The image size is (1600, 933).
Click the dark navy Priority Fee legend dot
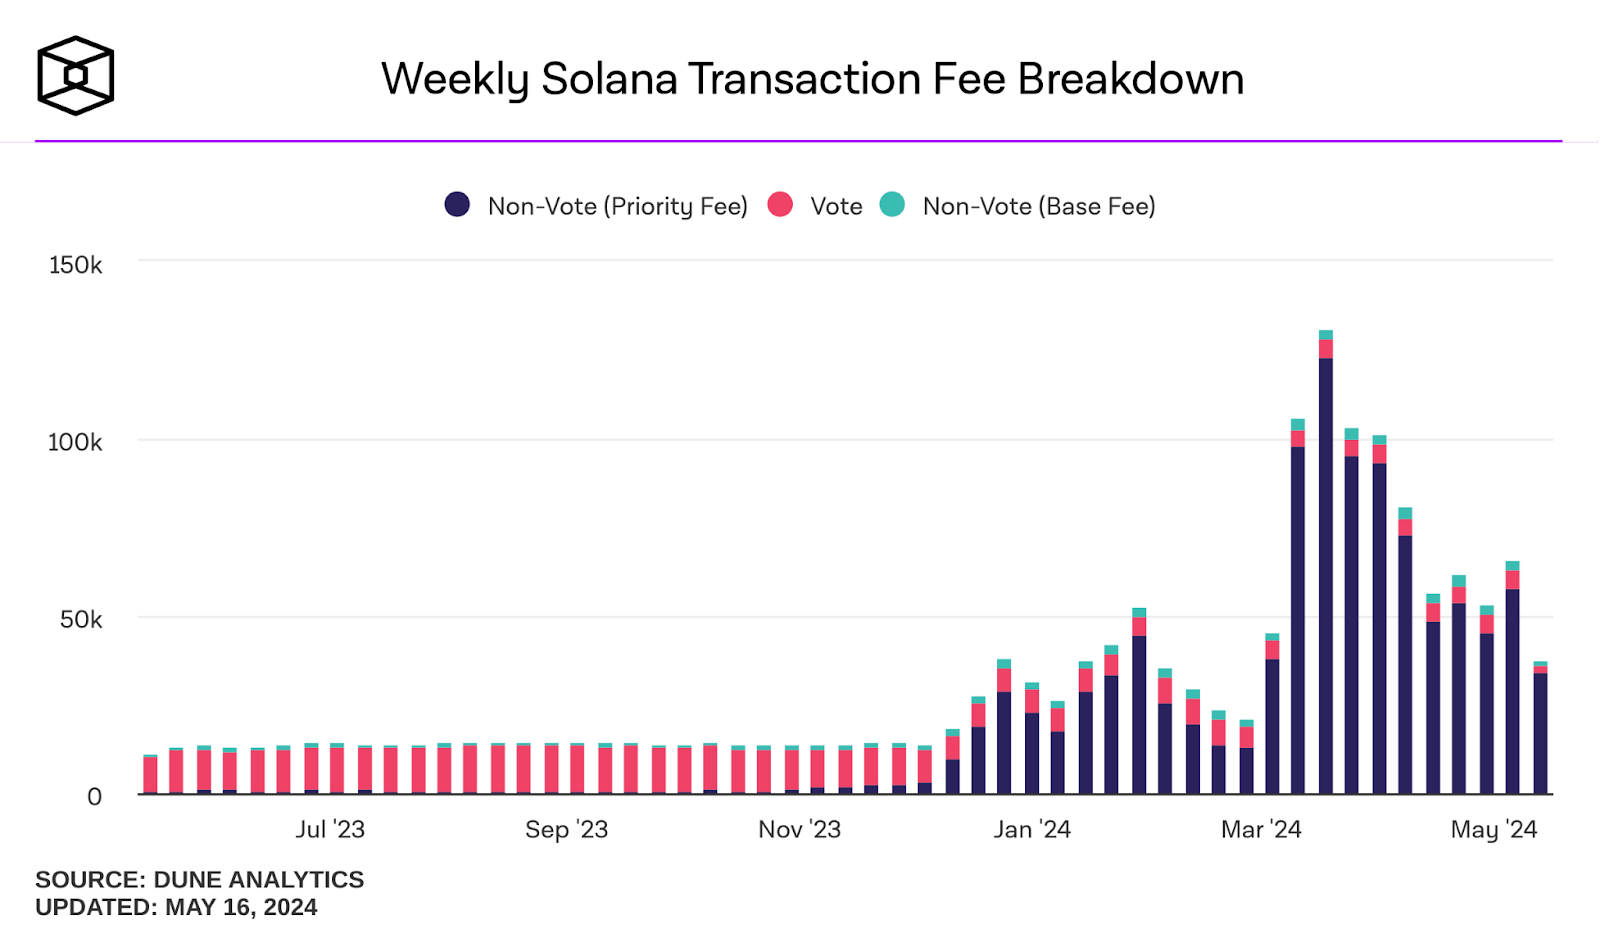(x=457, y=205)
